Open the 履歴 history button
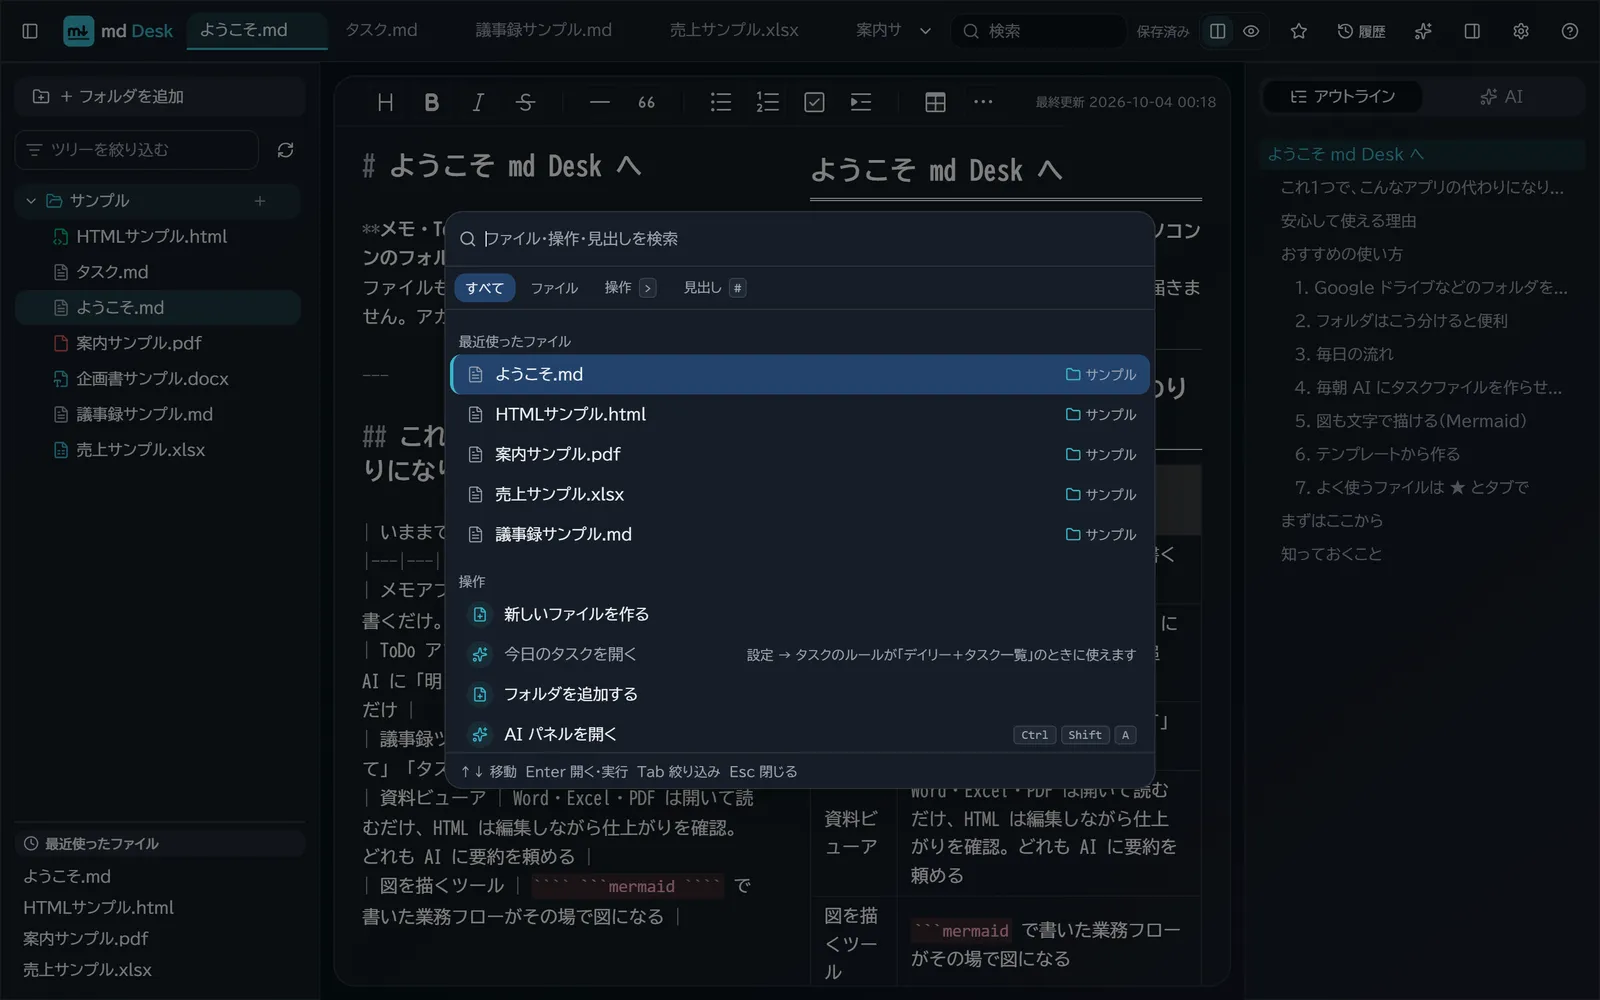The width and height of the screenshot is (1600, 1000). pyautogui.click(x=1361, y=31)
